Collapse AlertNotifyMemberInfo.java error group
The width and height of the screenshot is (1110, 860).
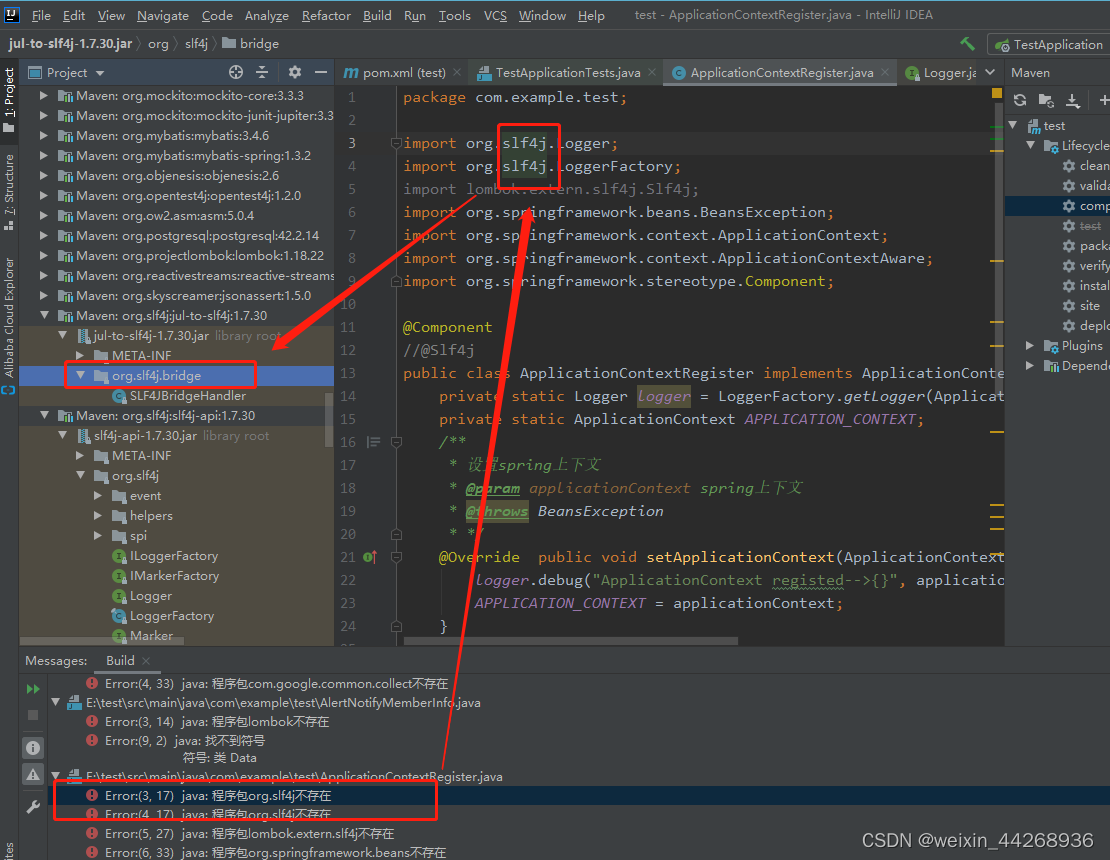point(55,702)
